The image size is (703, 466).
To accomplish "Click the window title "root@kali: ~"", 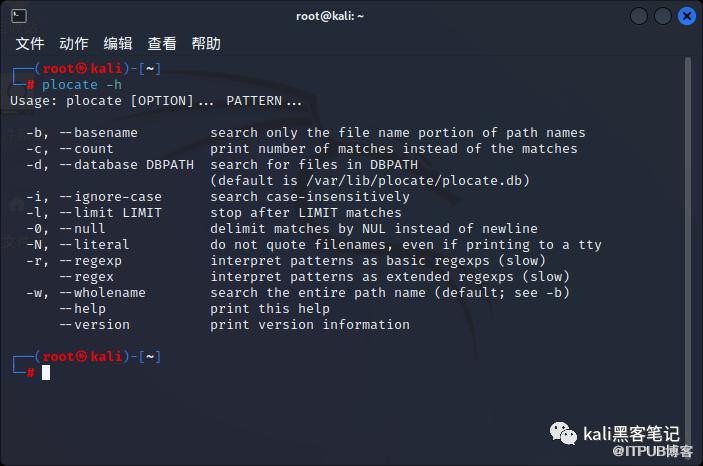I will pos(330,16).
